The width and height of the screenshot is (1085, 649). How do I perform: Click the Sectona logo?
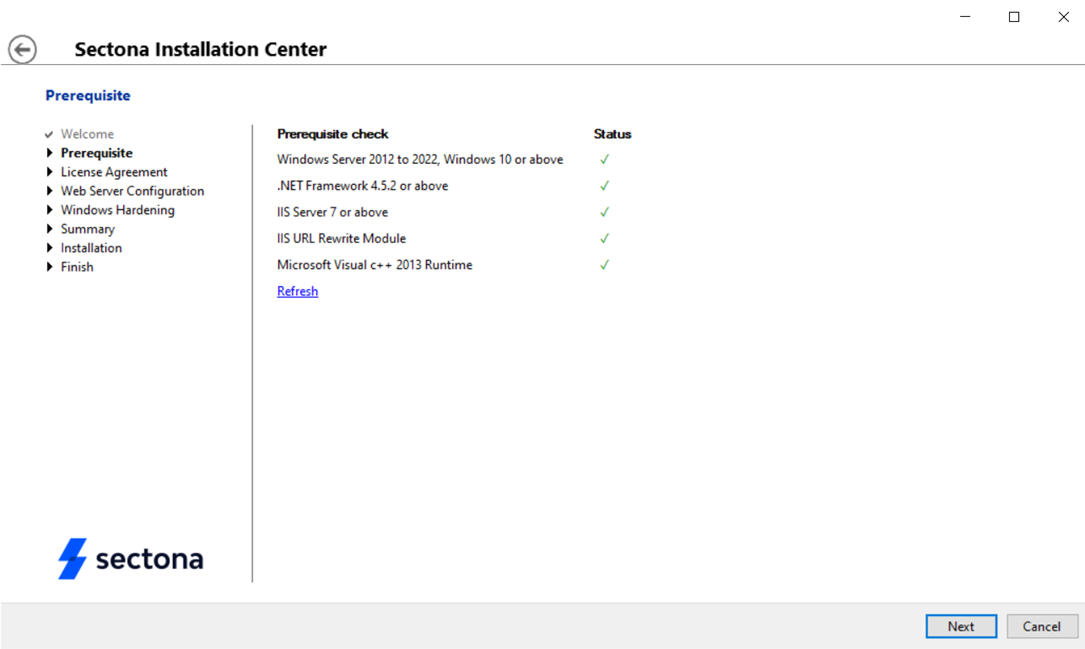point(128,558)
